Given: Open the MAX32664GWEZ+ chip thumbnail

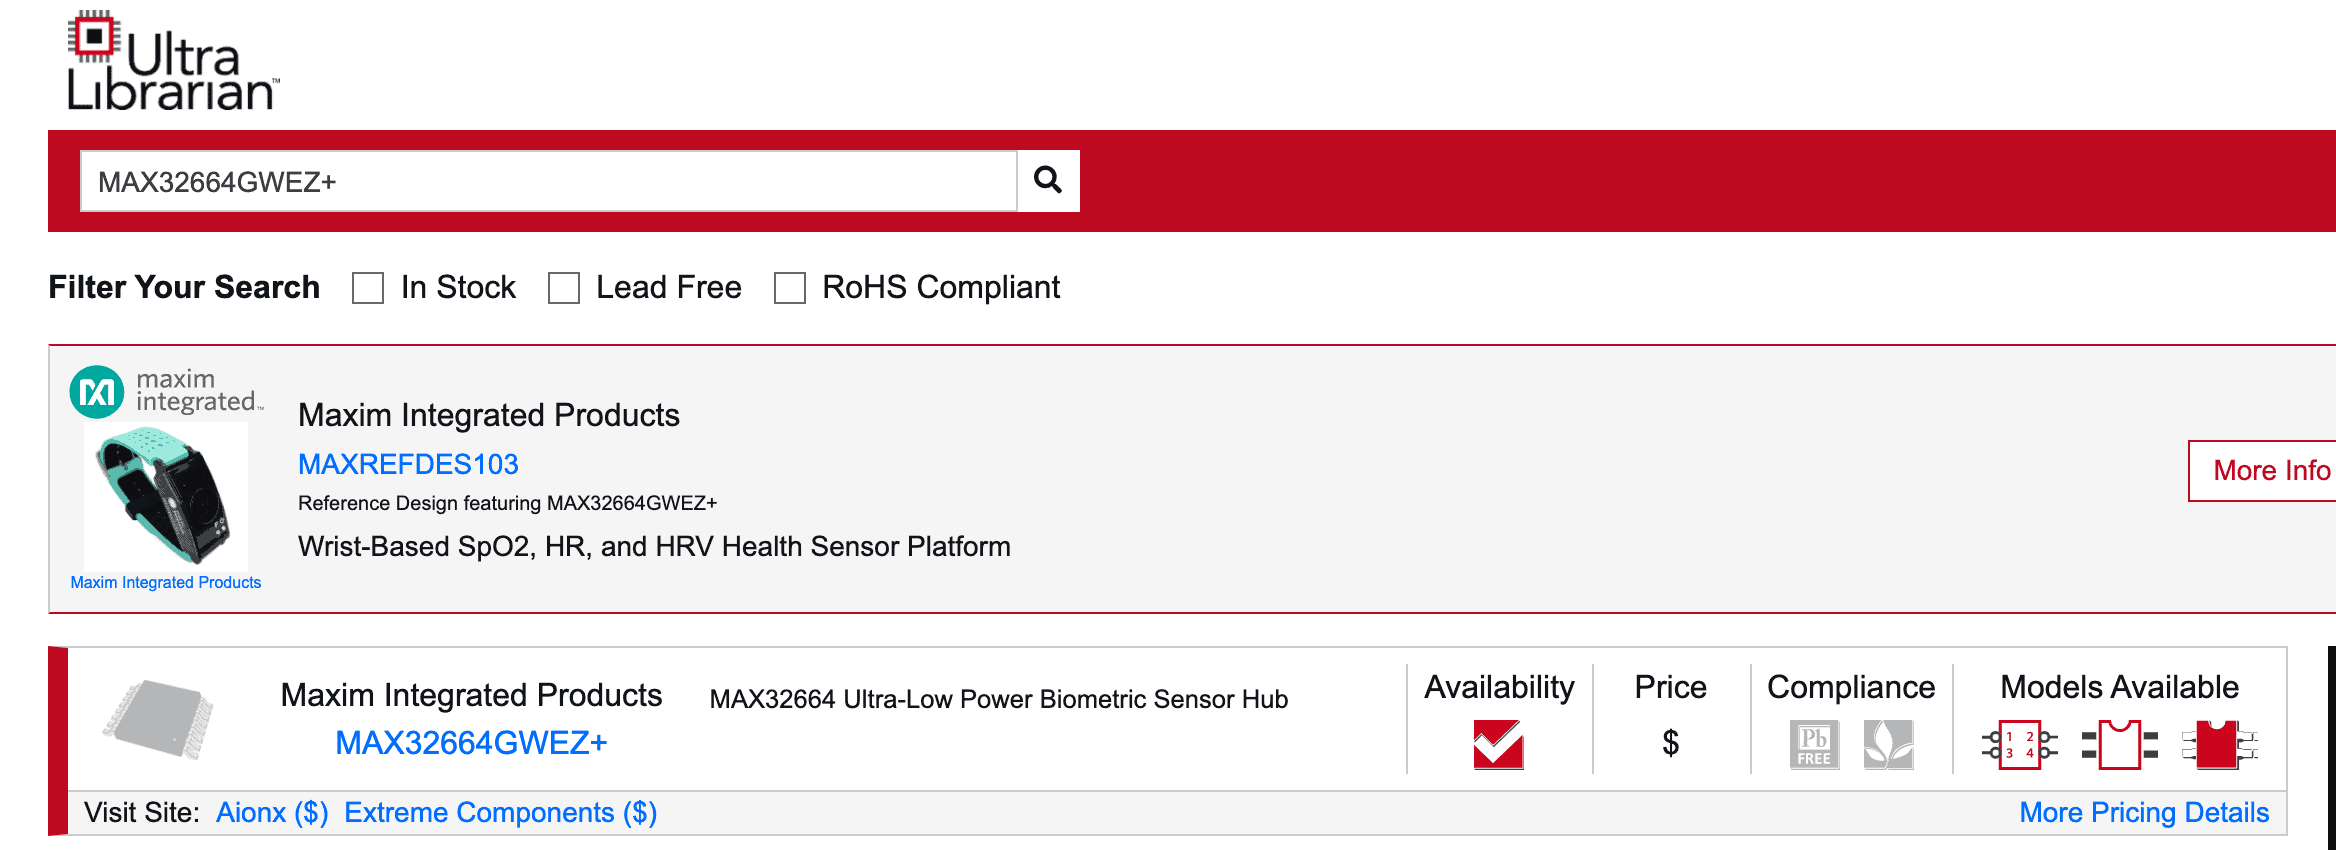Looking at the screenshot, I should tap(158, 719).
